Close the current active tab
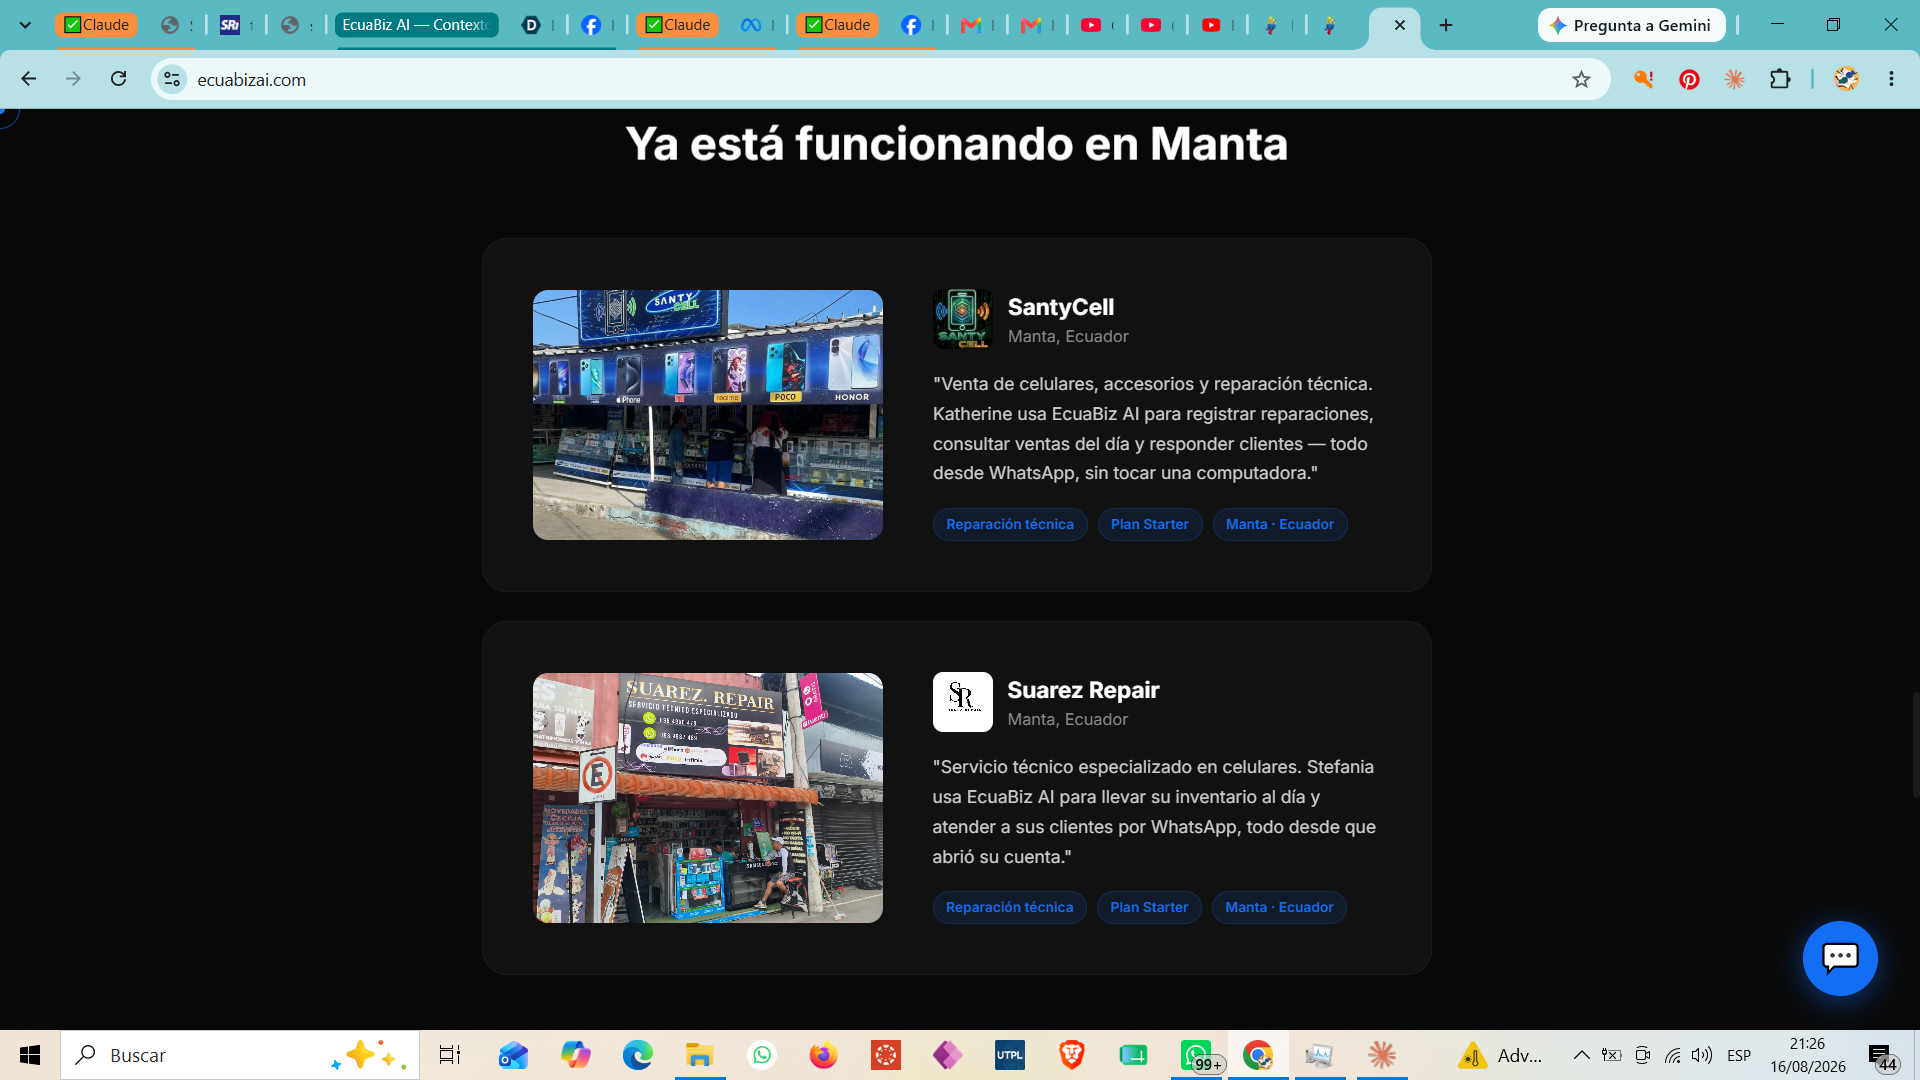 1400,25
